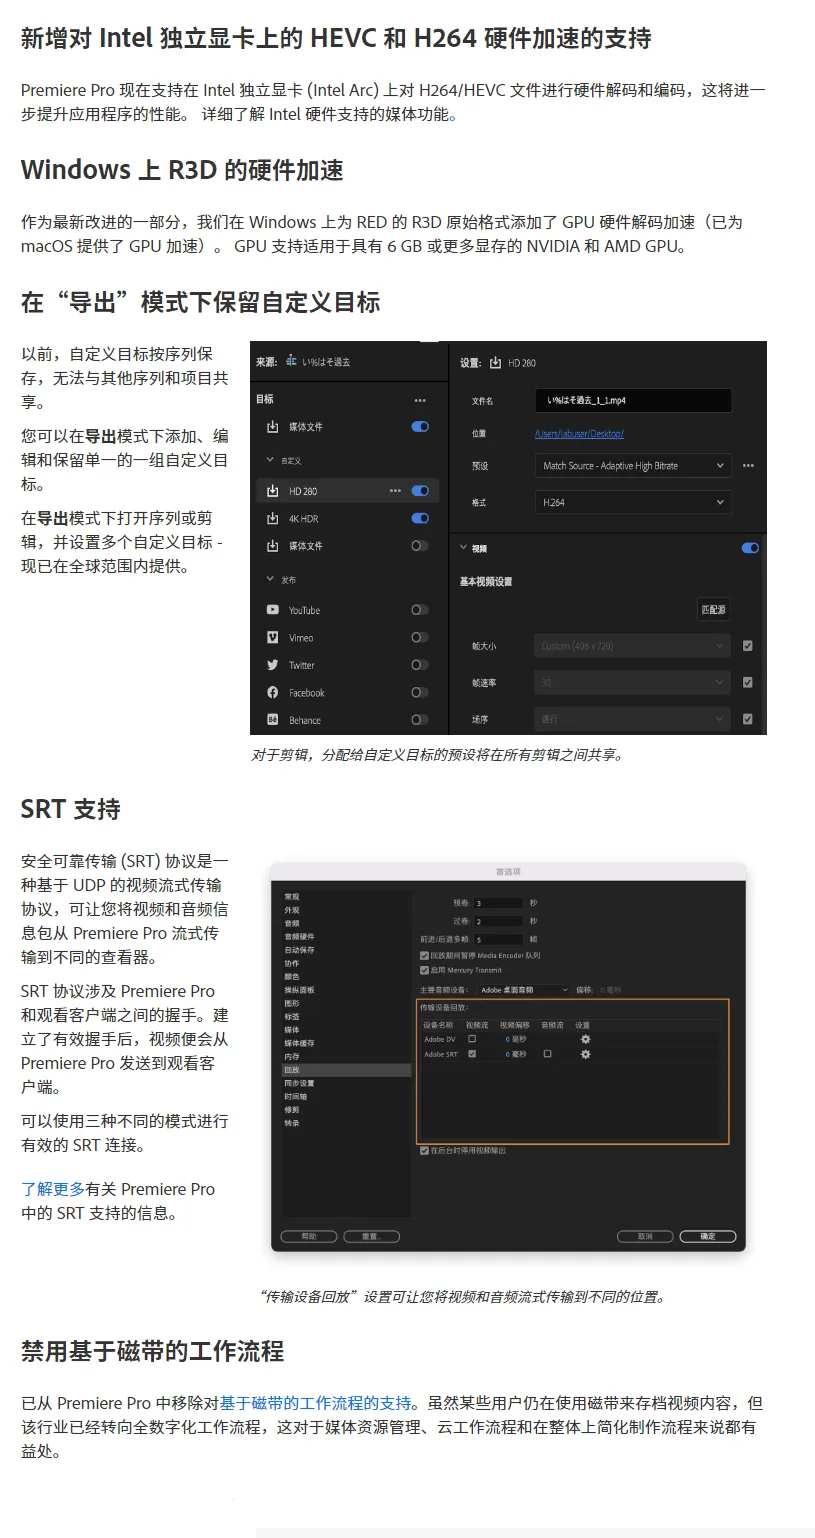Click the Facebook logo icon
This screenshot has width=815, height=1538.
pyautogui.click(x=272, y=692)
